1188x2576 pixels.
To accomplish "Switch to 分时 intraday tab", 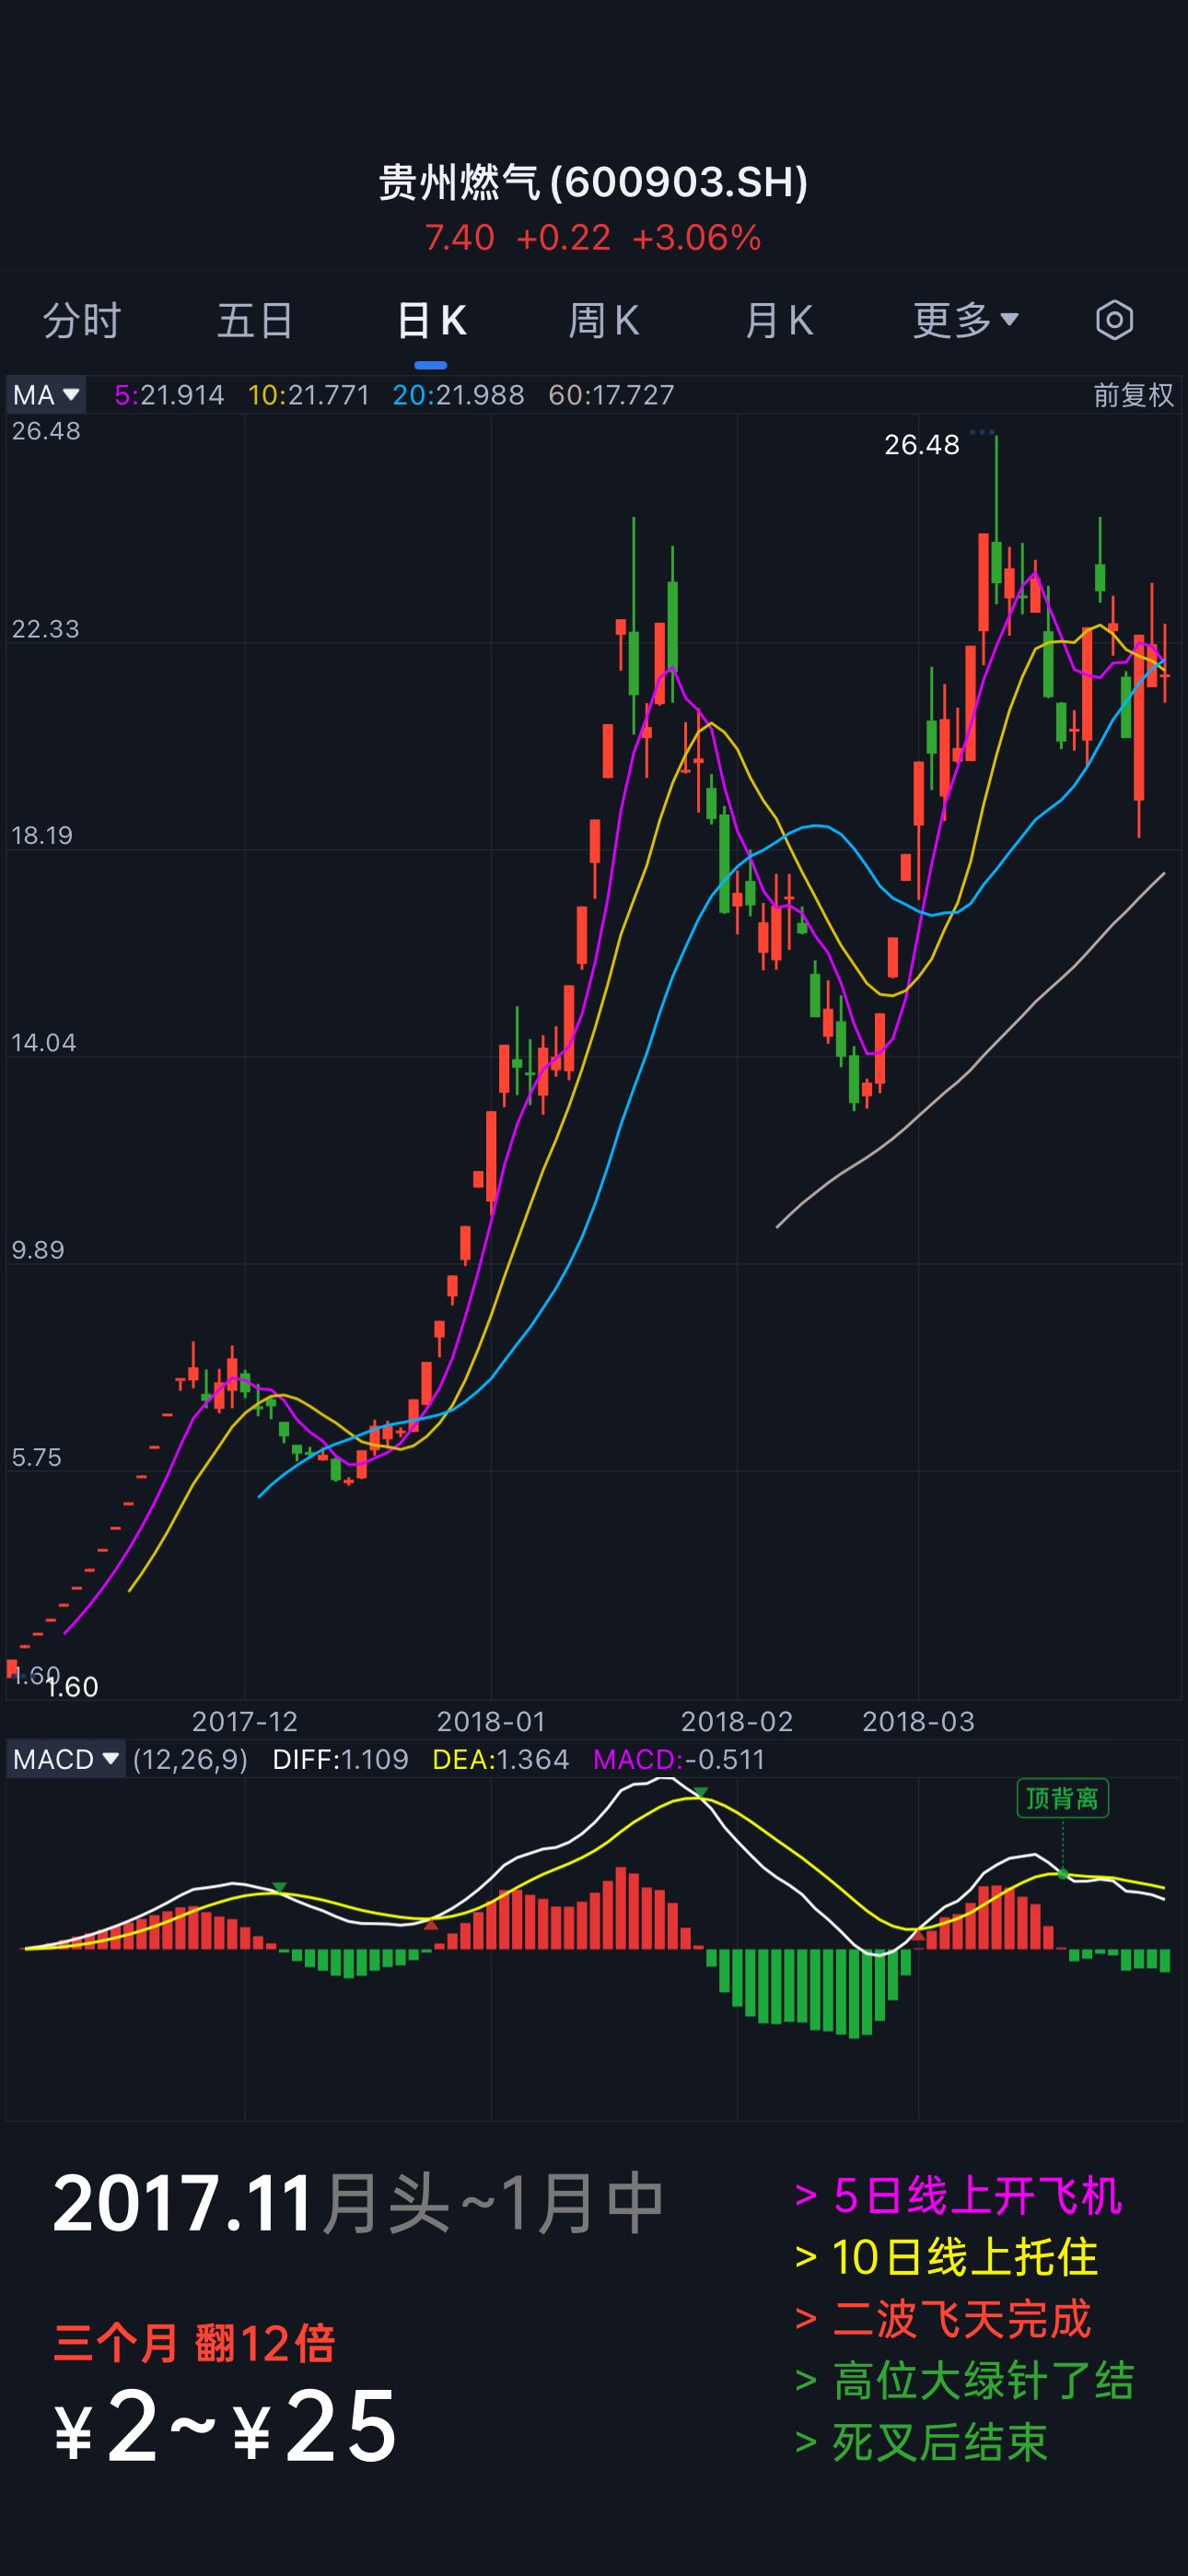I will 82,321.
